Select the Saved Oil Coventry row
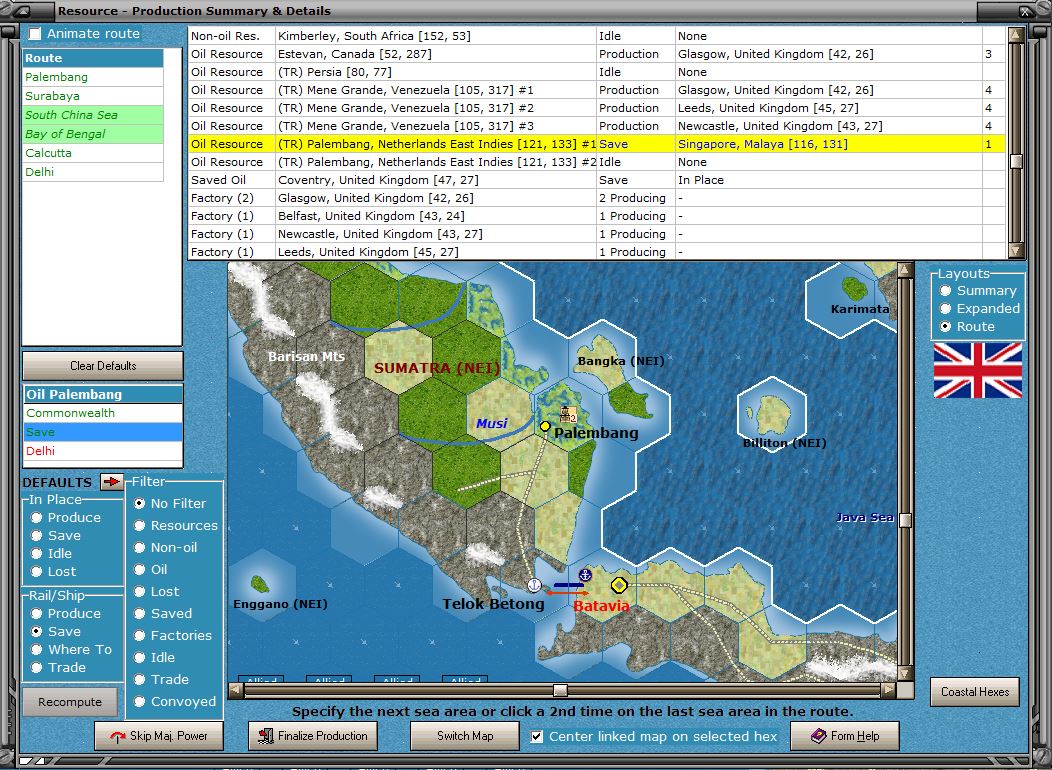 point(596,180)
